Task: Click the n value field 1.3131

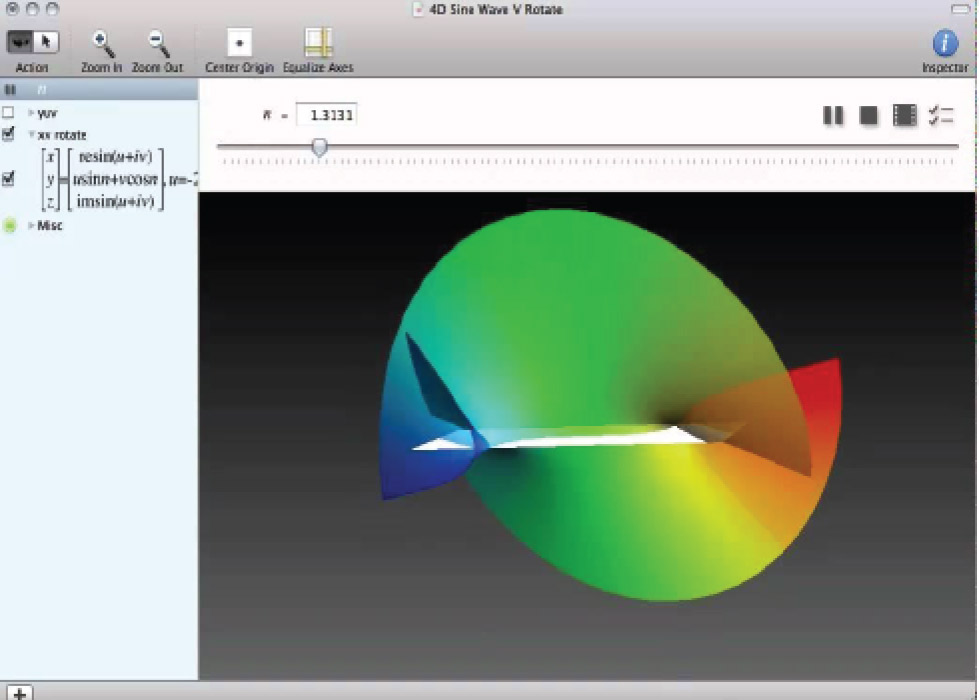Action: (x=326, y=115)
